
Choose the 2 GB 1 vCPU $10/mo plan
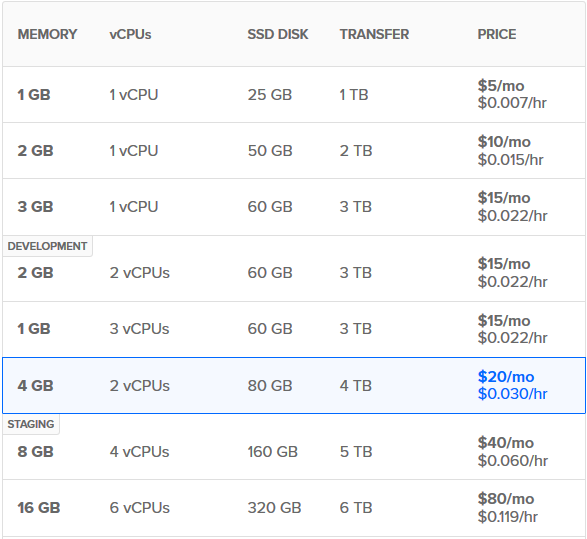click(294, 151)
